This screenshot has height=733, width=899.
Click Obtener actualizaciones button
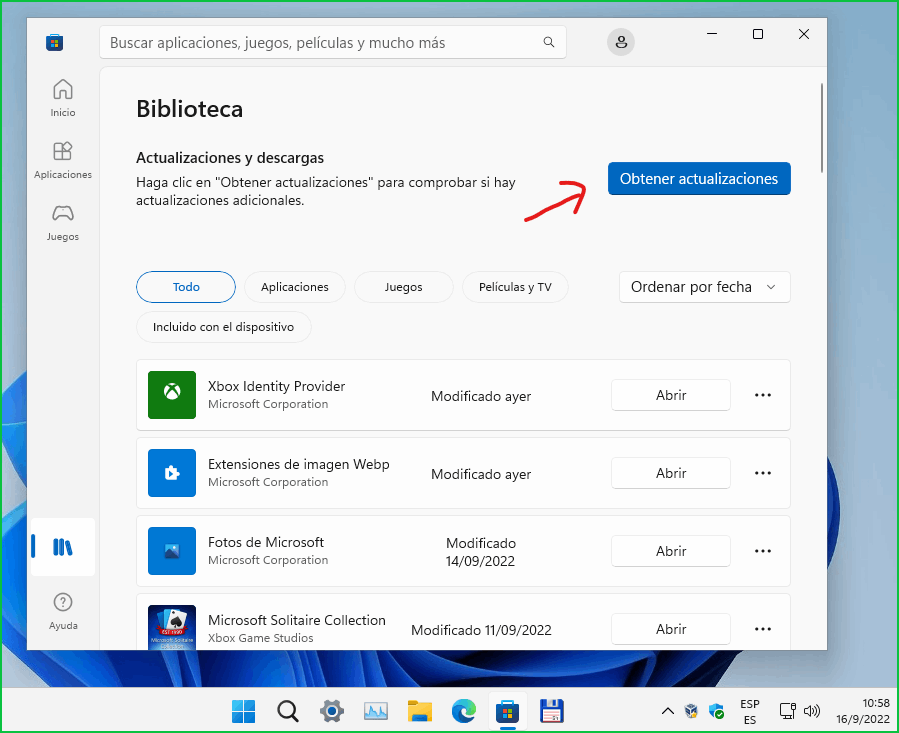pos(699,178)
